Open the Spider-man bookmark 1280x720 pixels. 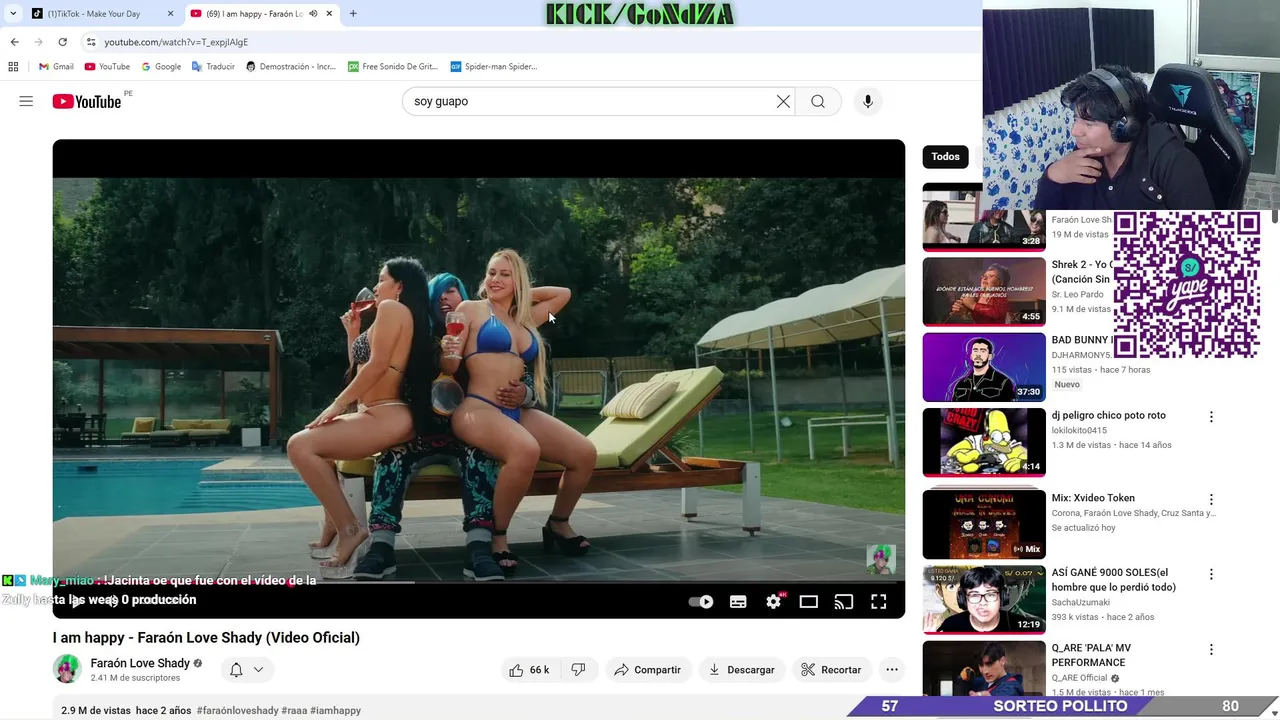tap(493, 67)
